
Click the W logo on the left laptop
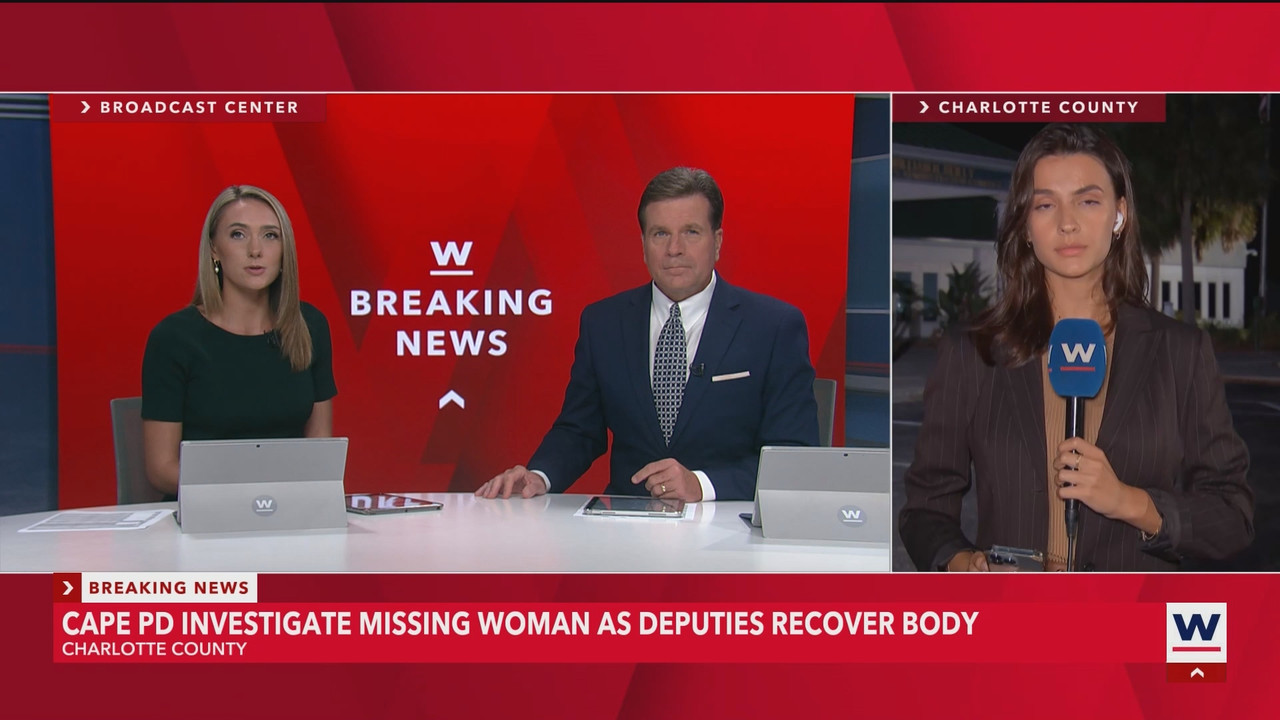263,505
